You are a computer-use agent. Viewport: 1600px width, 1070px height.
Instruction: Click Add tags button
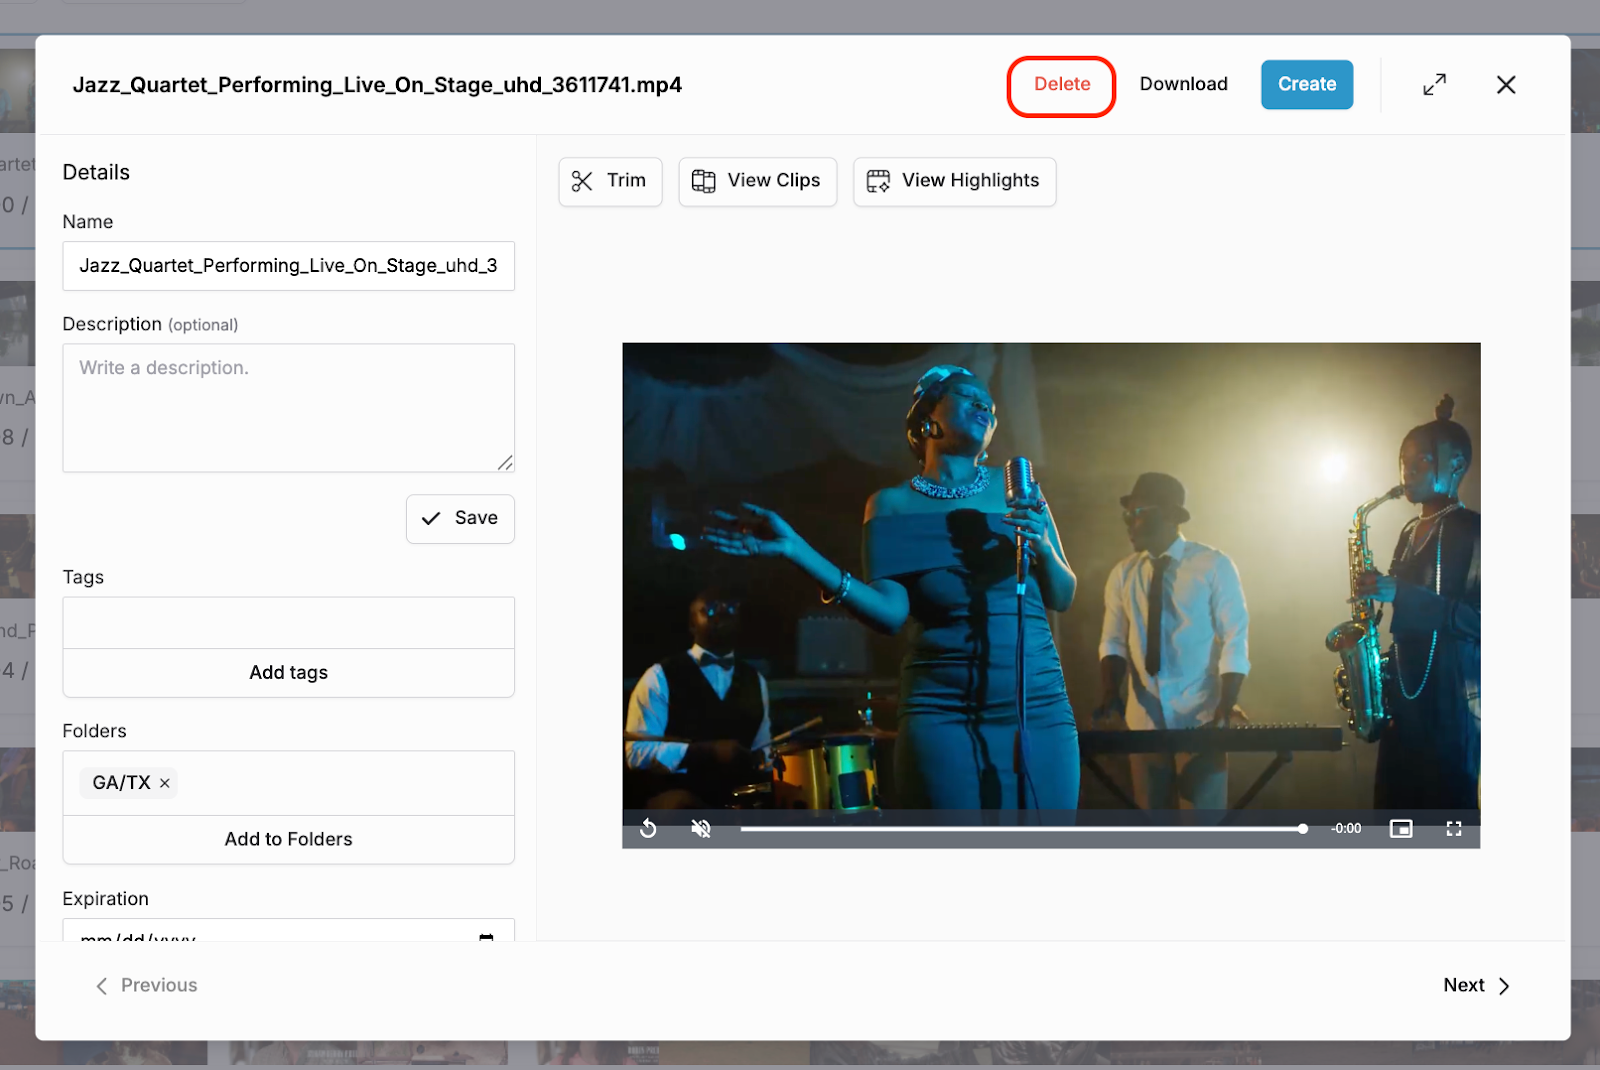click(x=288, y=673)
